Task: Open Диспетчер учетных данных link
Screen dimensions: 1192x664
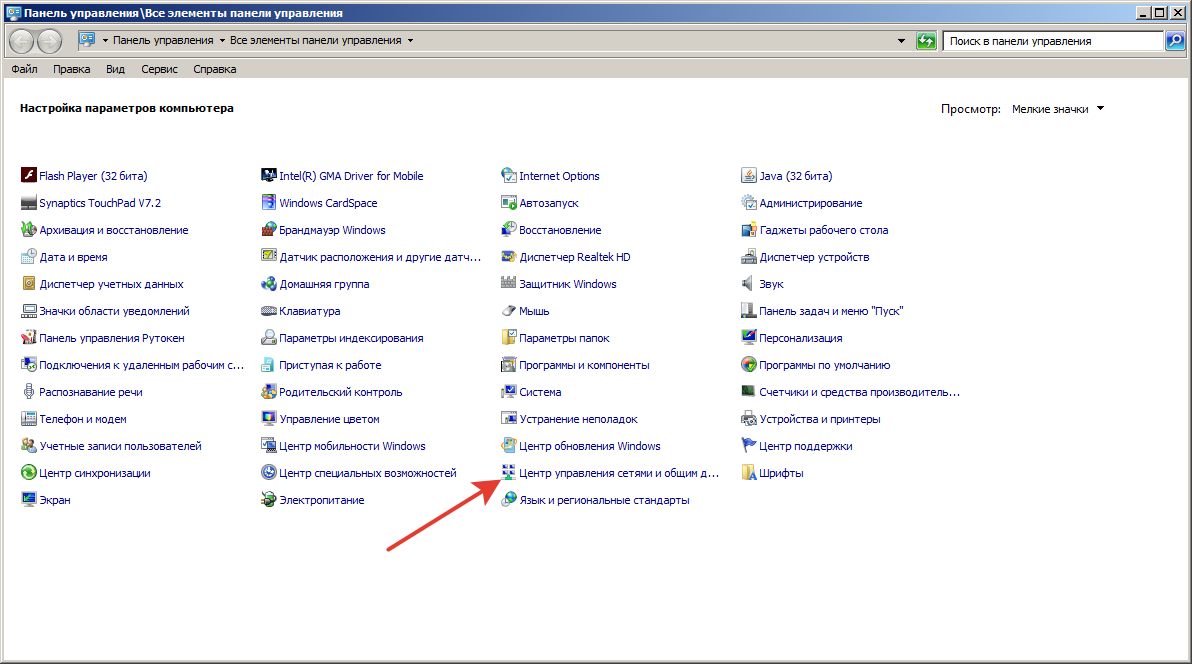Action: pos(111,284)
